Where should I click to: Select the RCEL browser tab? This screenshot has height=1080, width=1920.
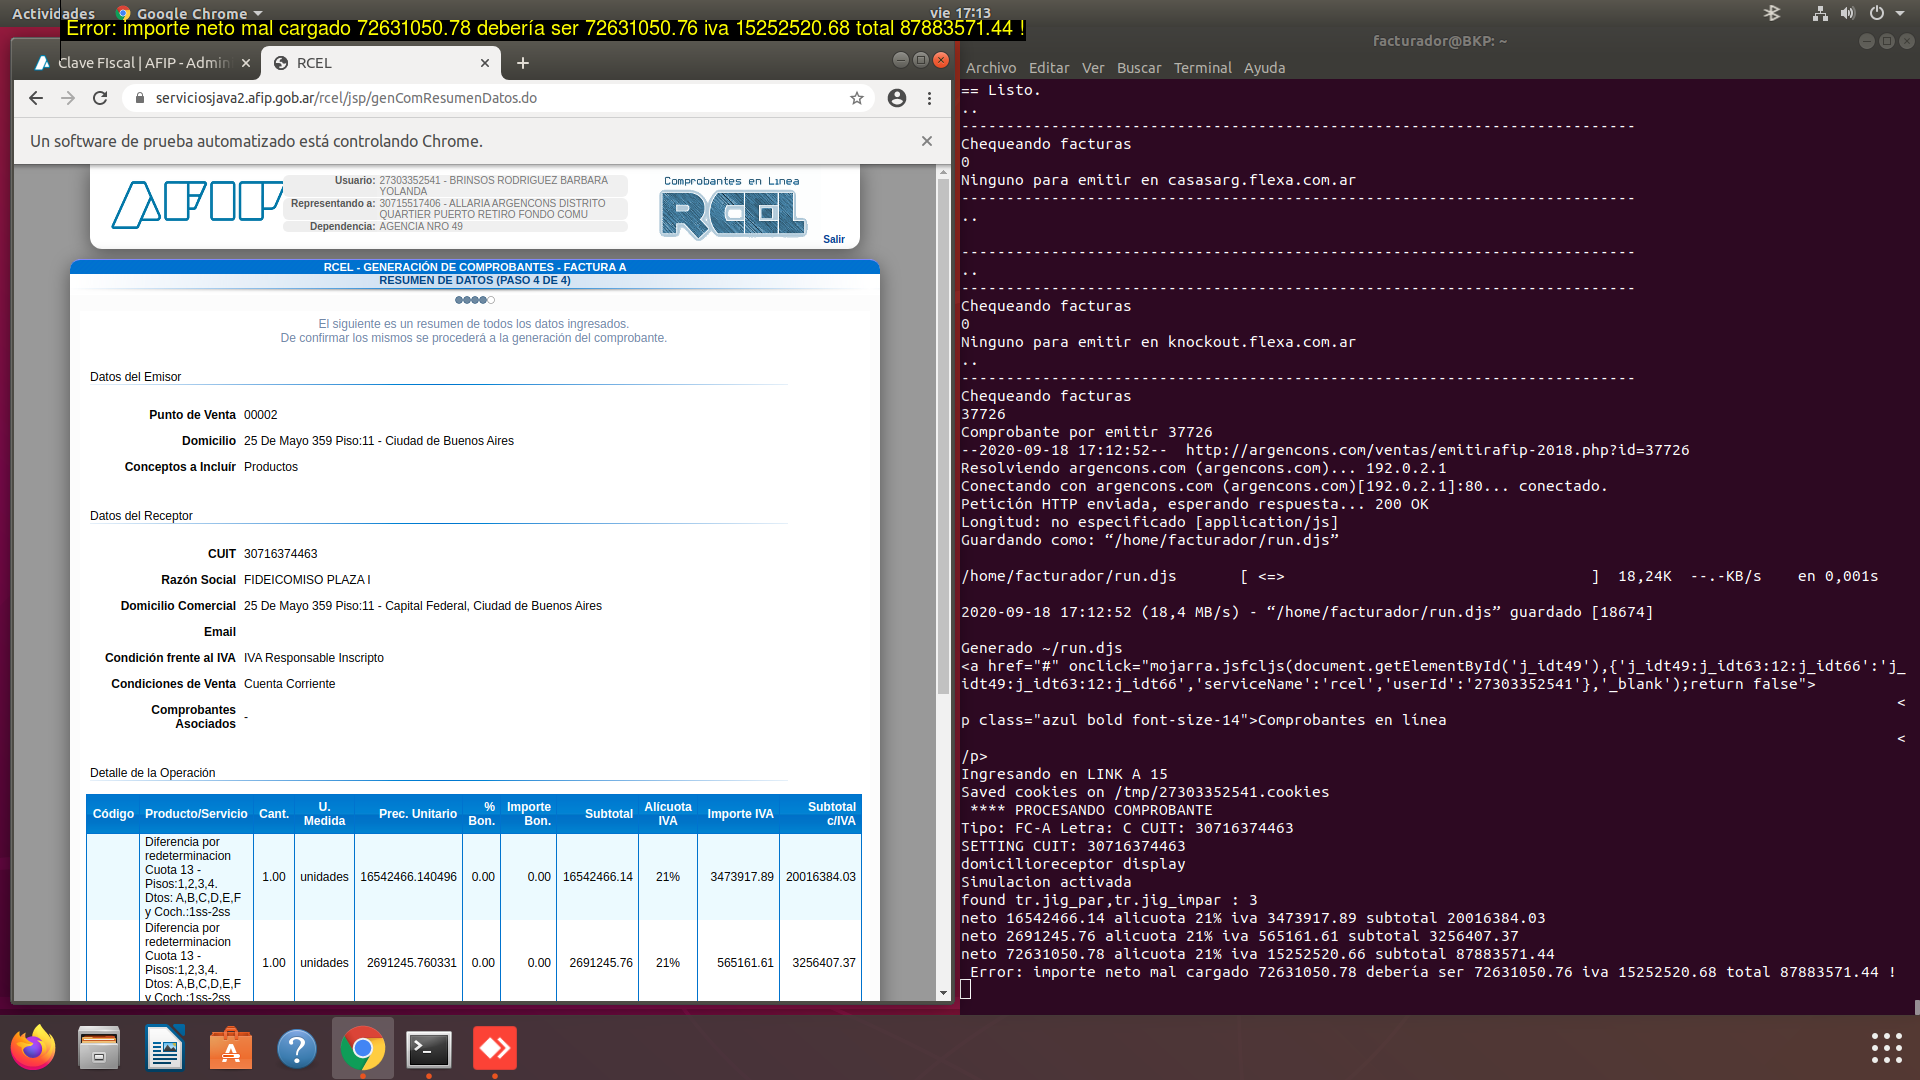tap(380, 63)
